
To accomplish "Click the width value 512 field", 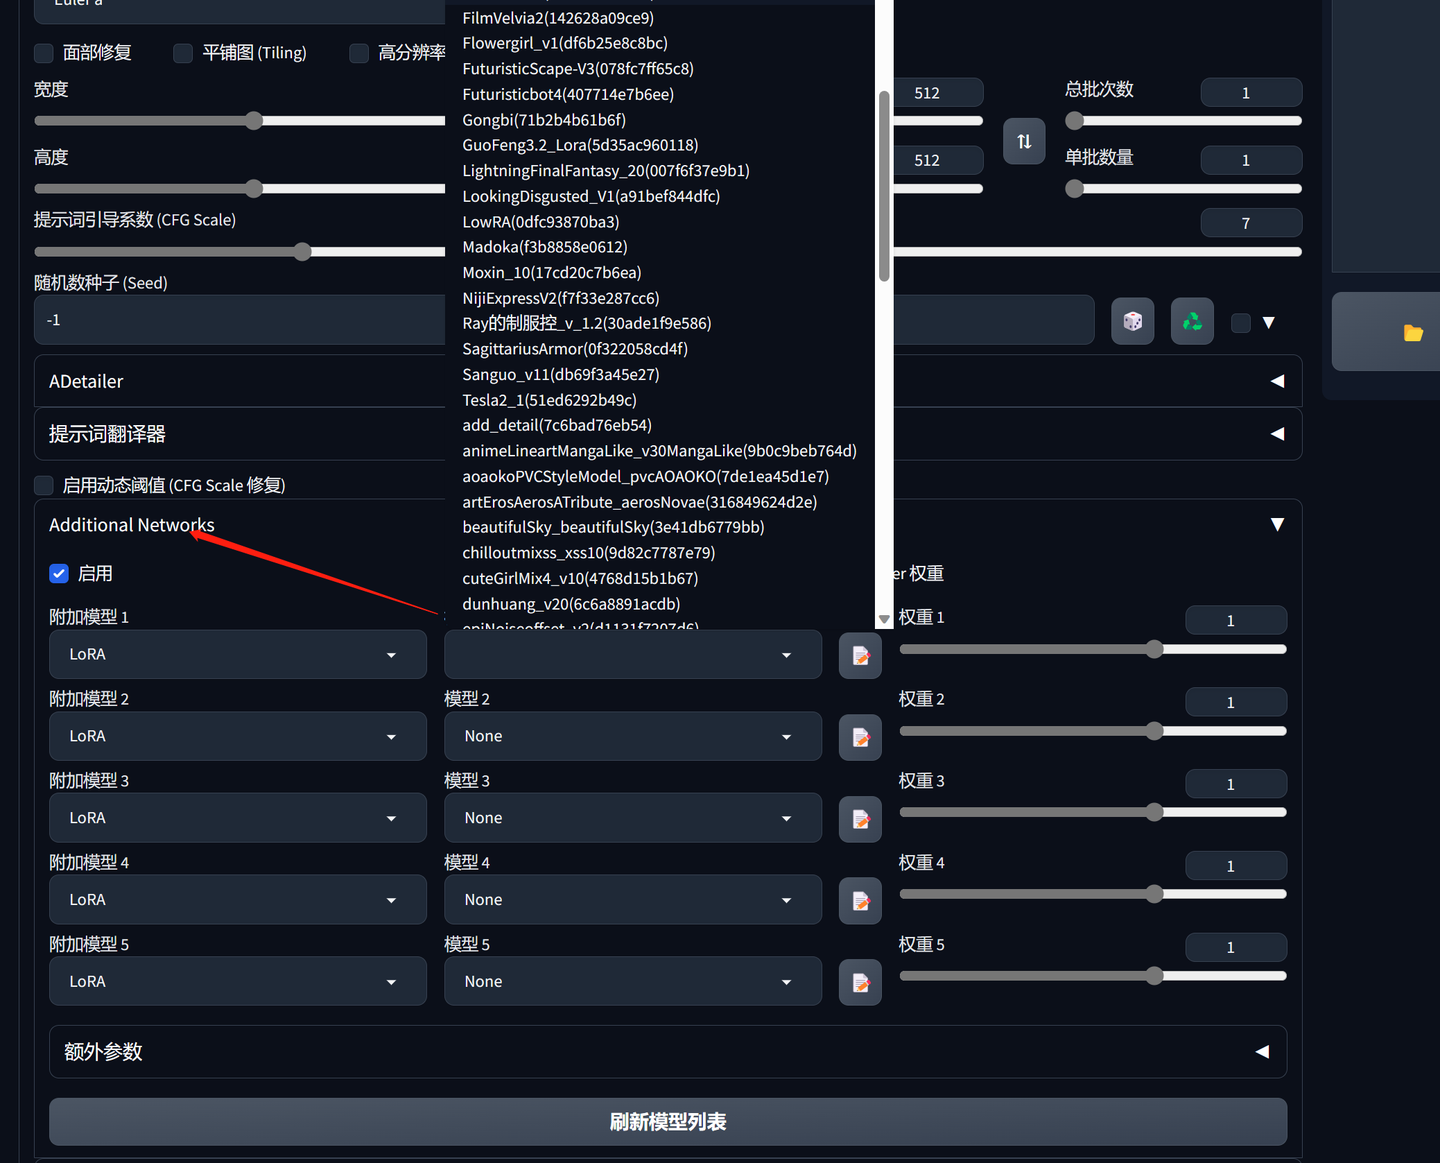I will click(x=937, y=92).
